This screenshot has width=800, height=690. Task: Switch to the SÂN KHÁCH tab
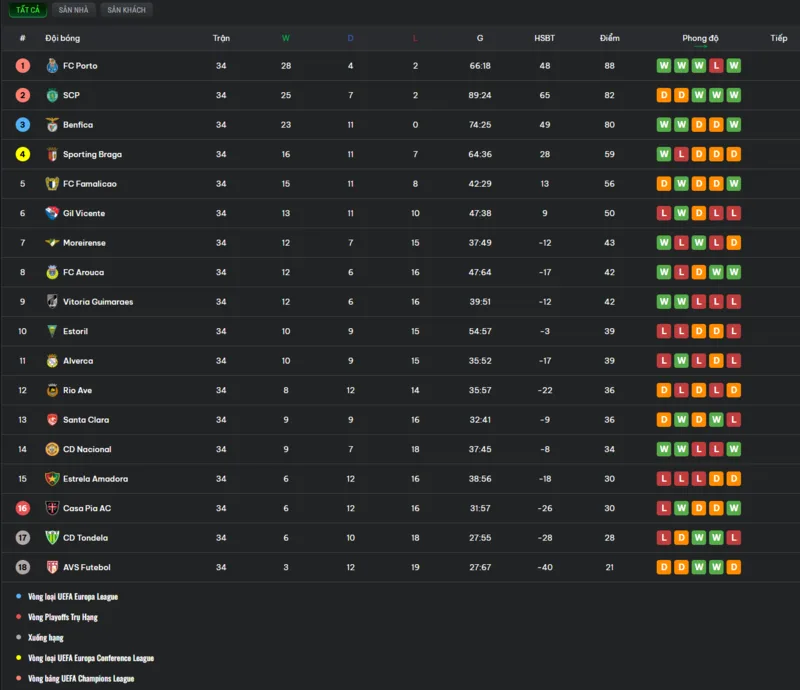[127, 10]
